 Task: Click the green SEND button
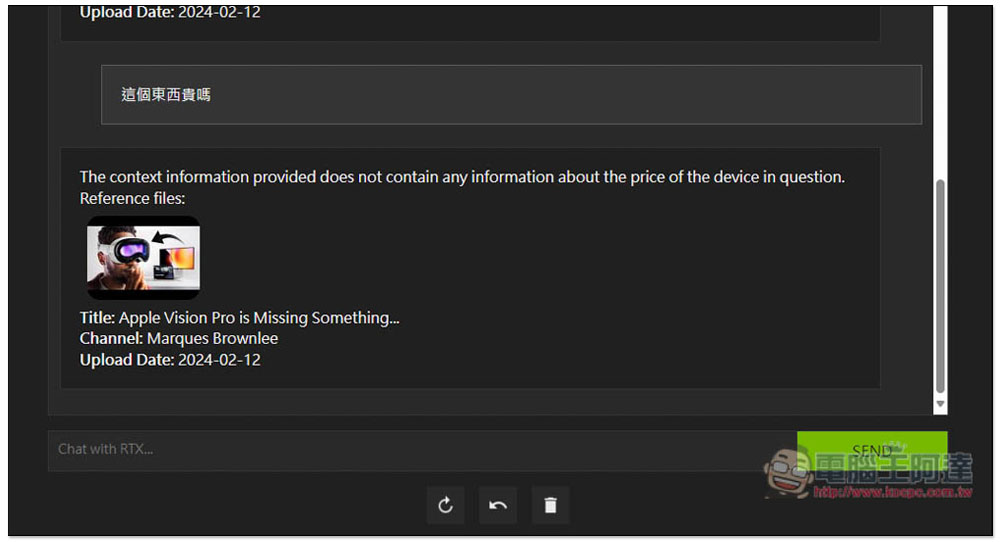point(872,451)
